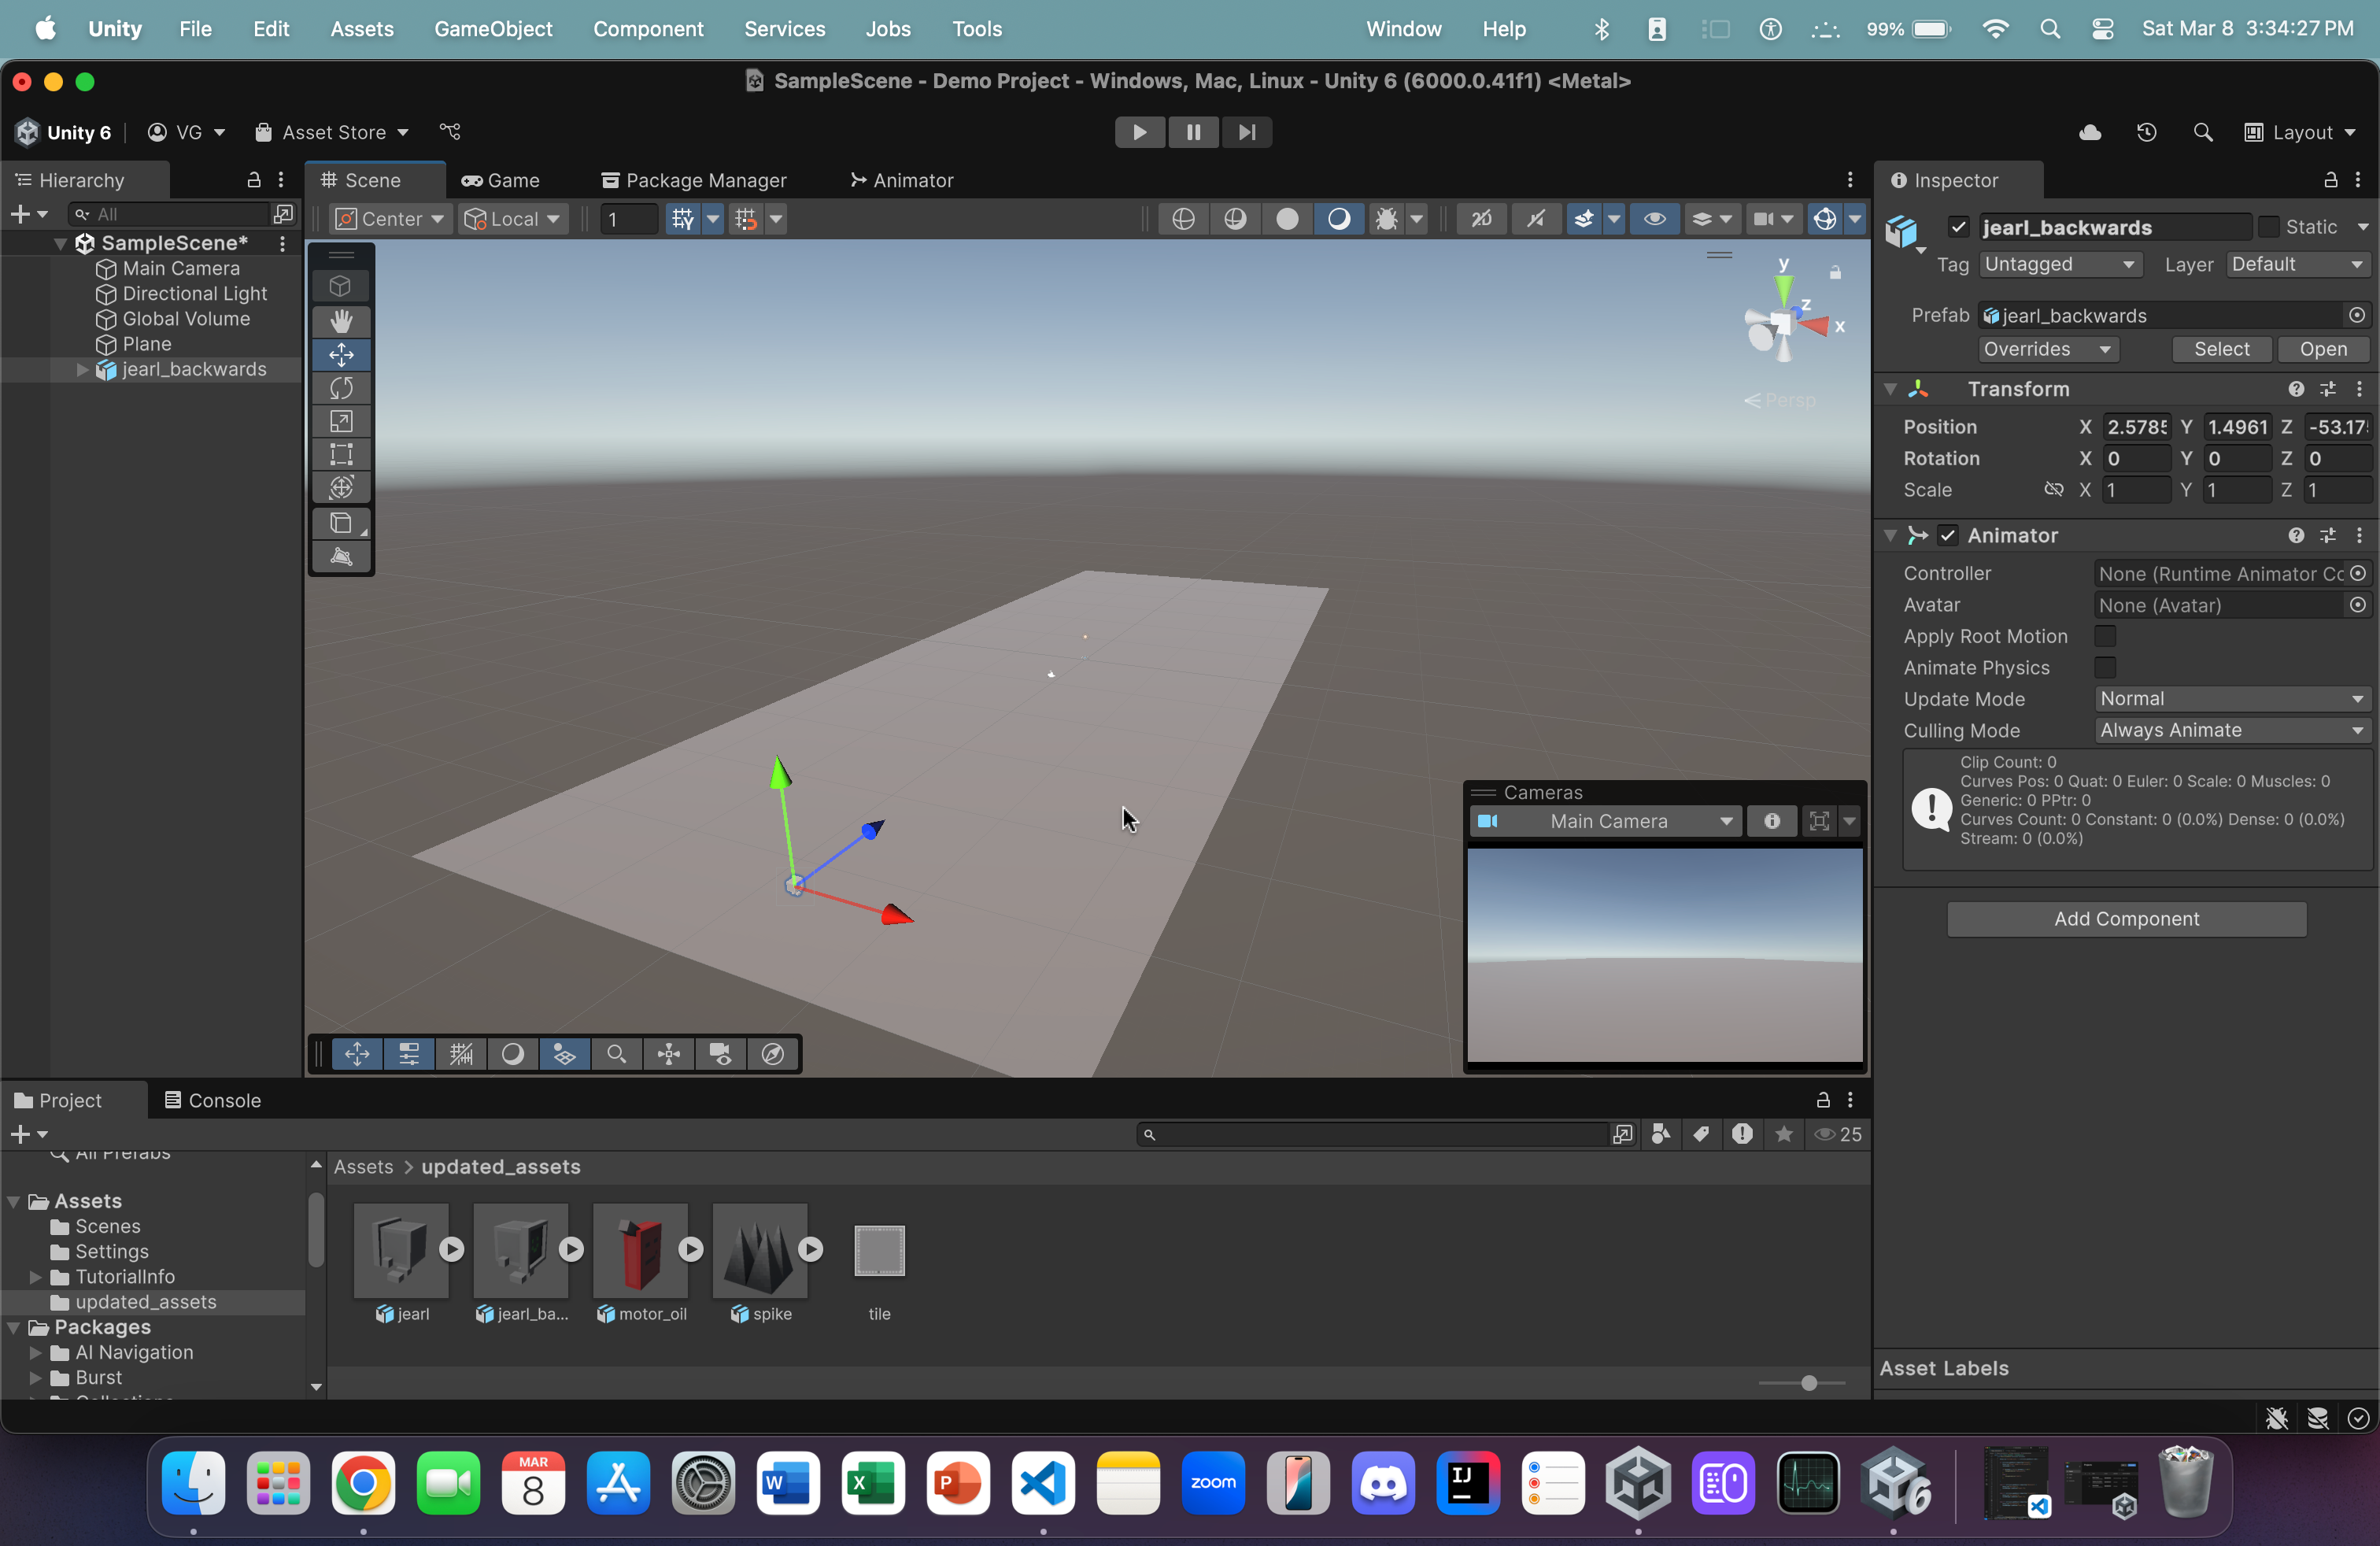Select the Scale tool
Screen dimensions: 2380x1546
(341, 421)
